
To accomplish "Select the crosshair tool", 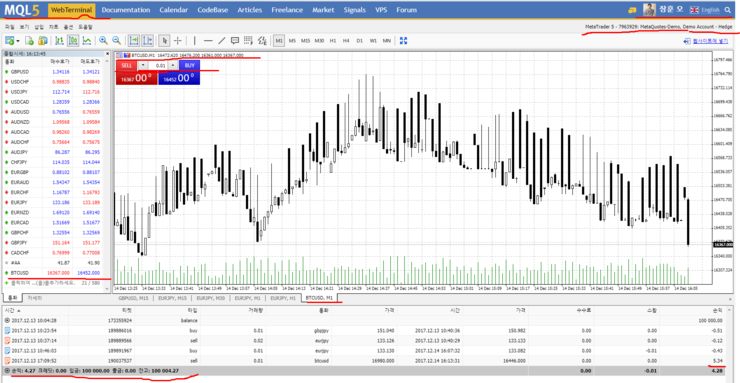I will tap(177, 41).
